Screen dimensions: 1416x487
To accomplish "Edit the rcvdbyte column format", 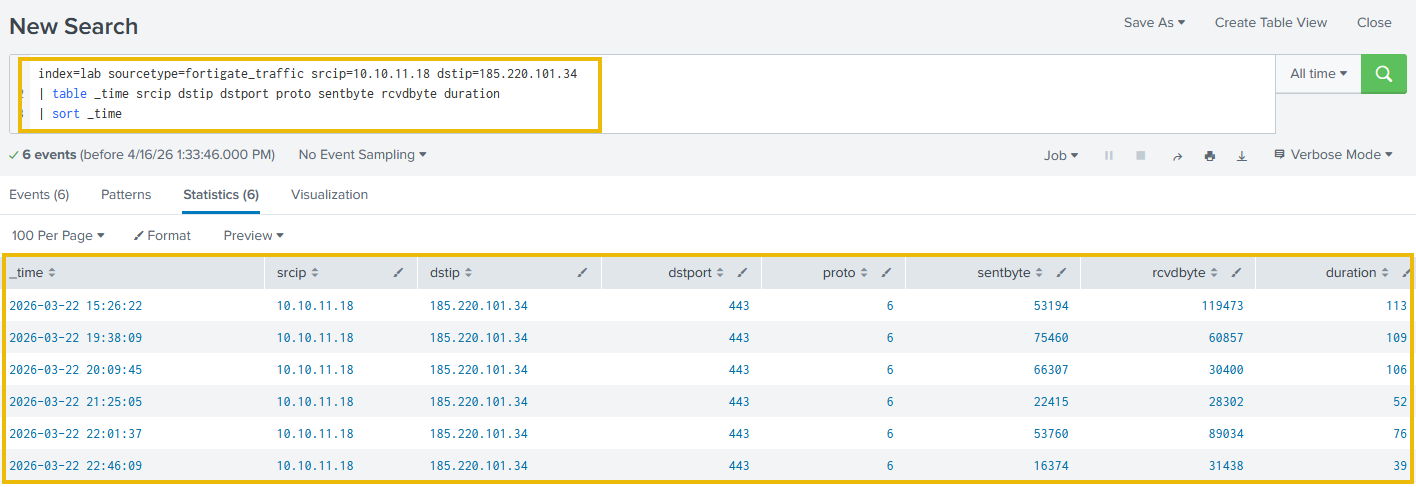I will (x=1236, y=273).
